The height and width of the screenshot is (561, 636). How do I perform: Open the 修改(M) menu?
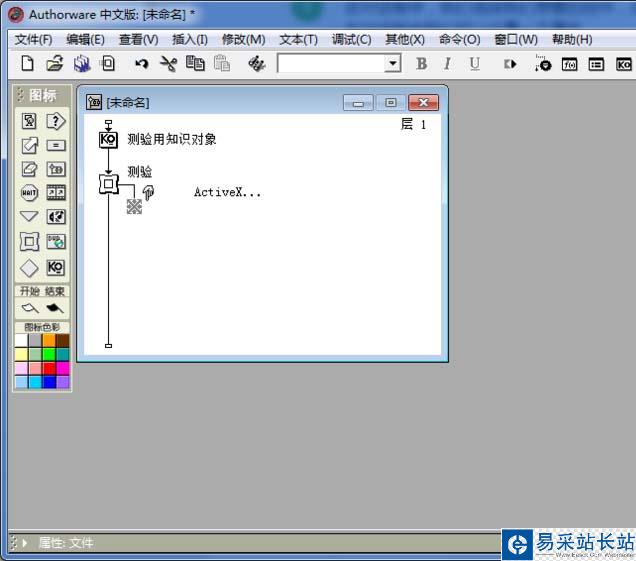[243, 40]
